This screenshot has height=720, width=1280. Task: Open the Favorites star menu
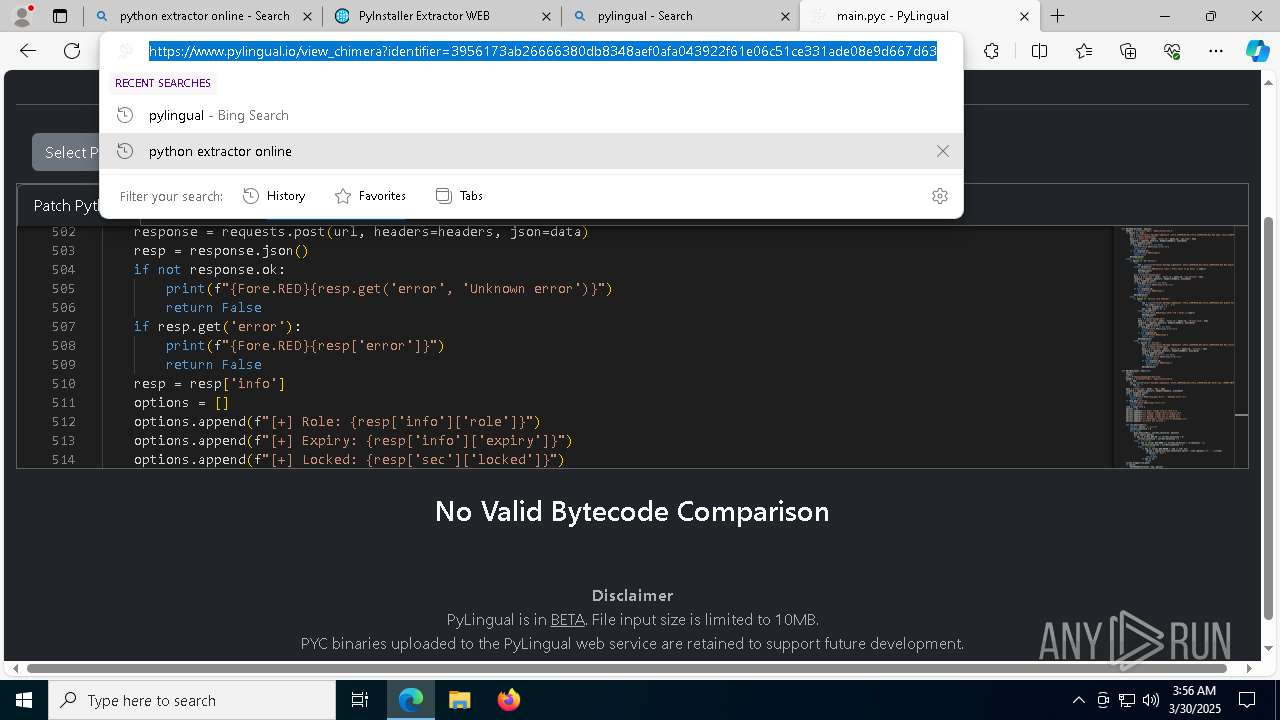point(1084,51)
